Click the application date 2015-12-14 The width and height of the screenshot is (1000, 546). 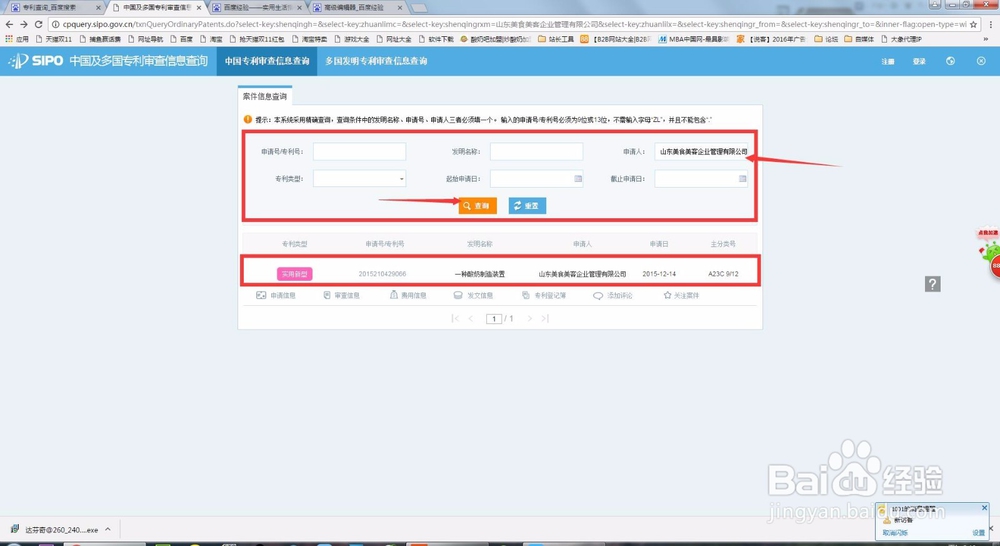coord(659,274)
